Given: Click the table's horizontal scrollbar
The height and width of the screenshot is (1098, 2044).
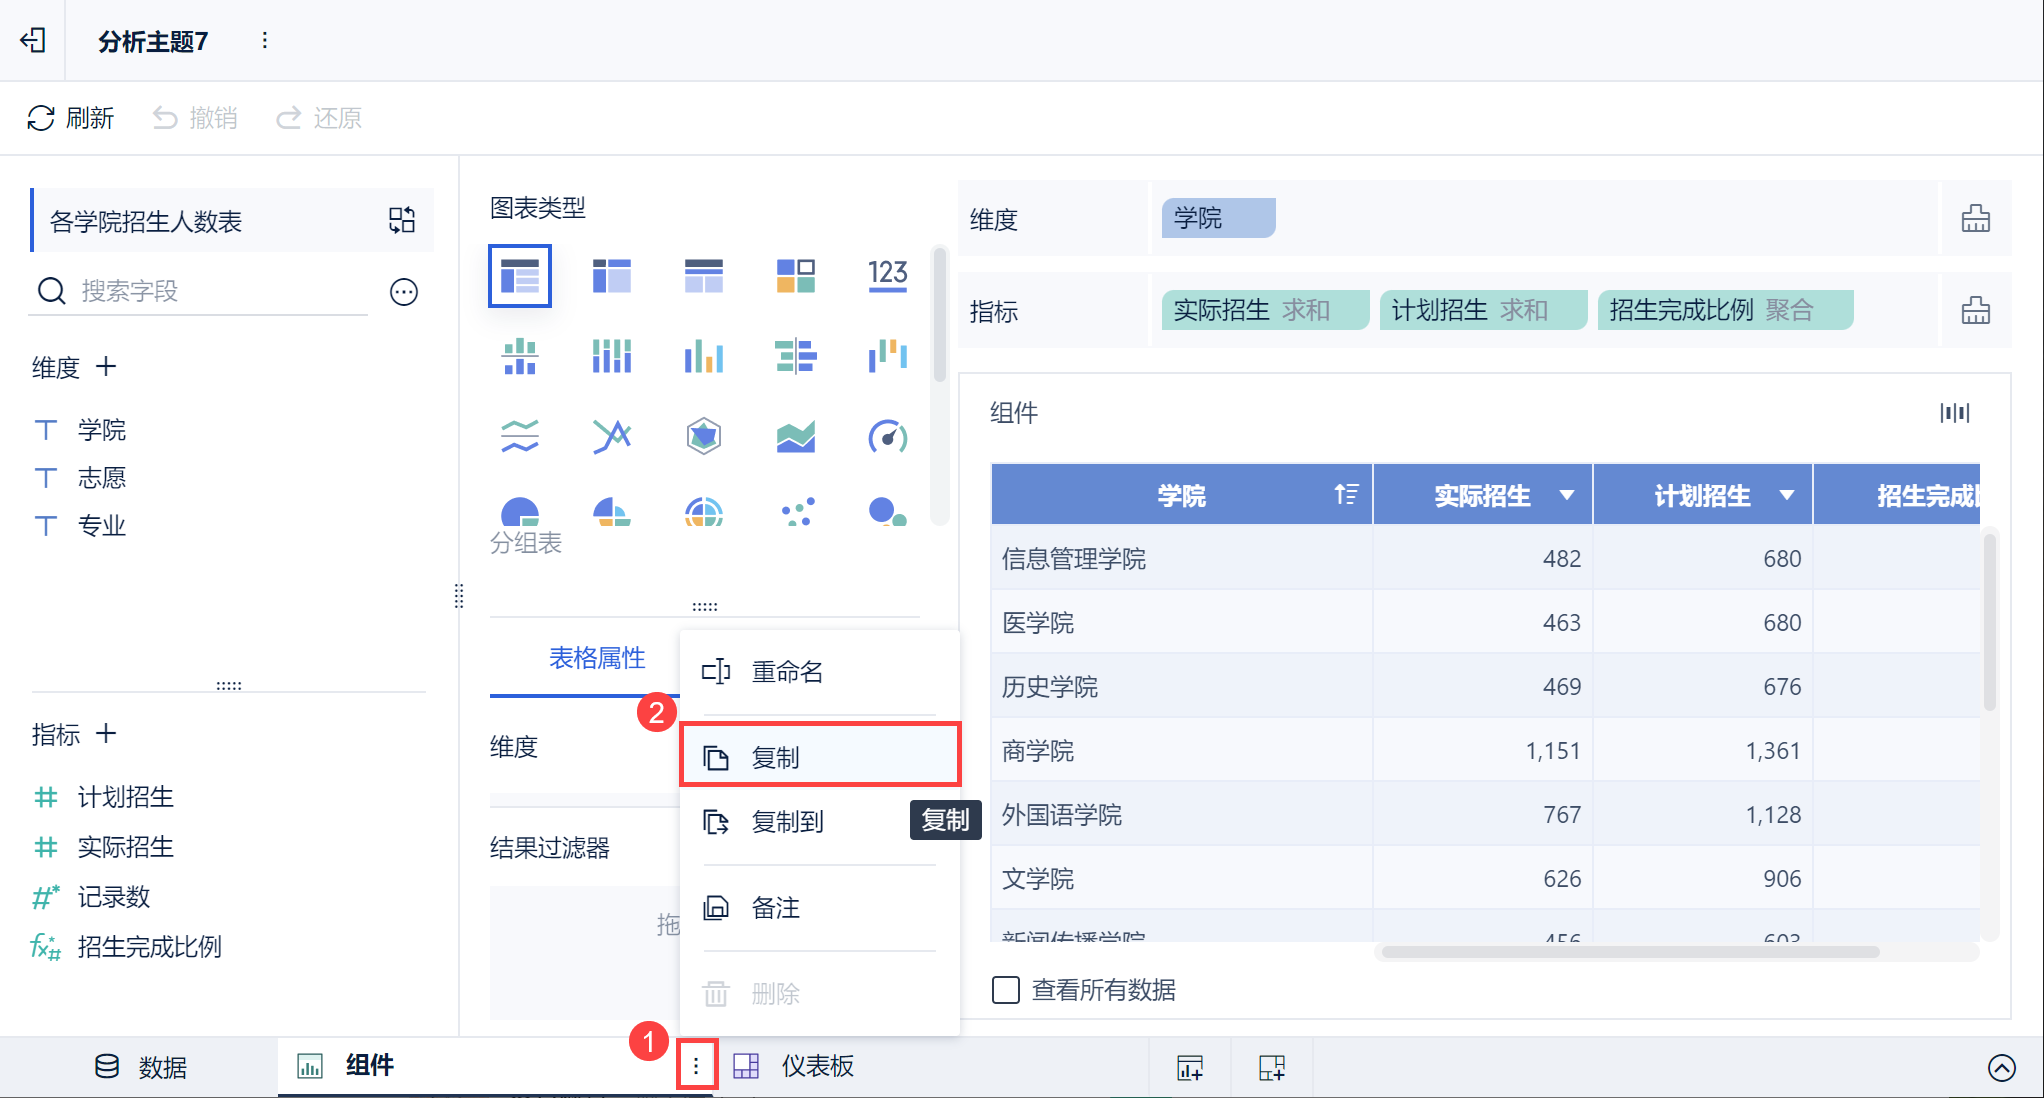Looking at the screenshot, I should tap(1630, 952).
